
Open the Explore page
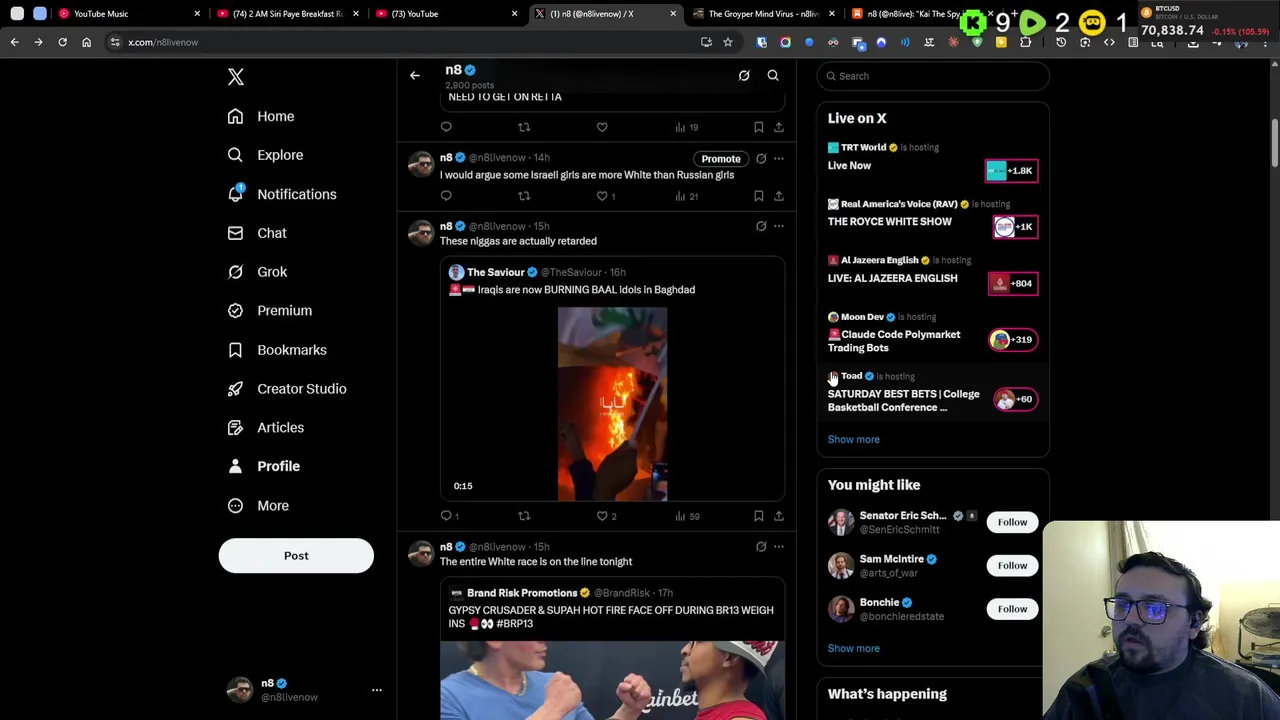pyautogui.click(x=266, y=155)
